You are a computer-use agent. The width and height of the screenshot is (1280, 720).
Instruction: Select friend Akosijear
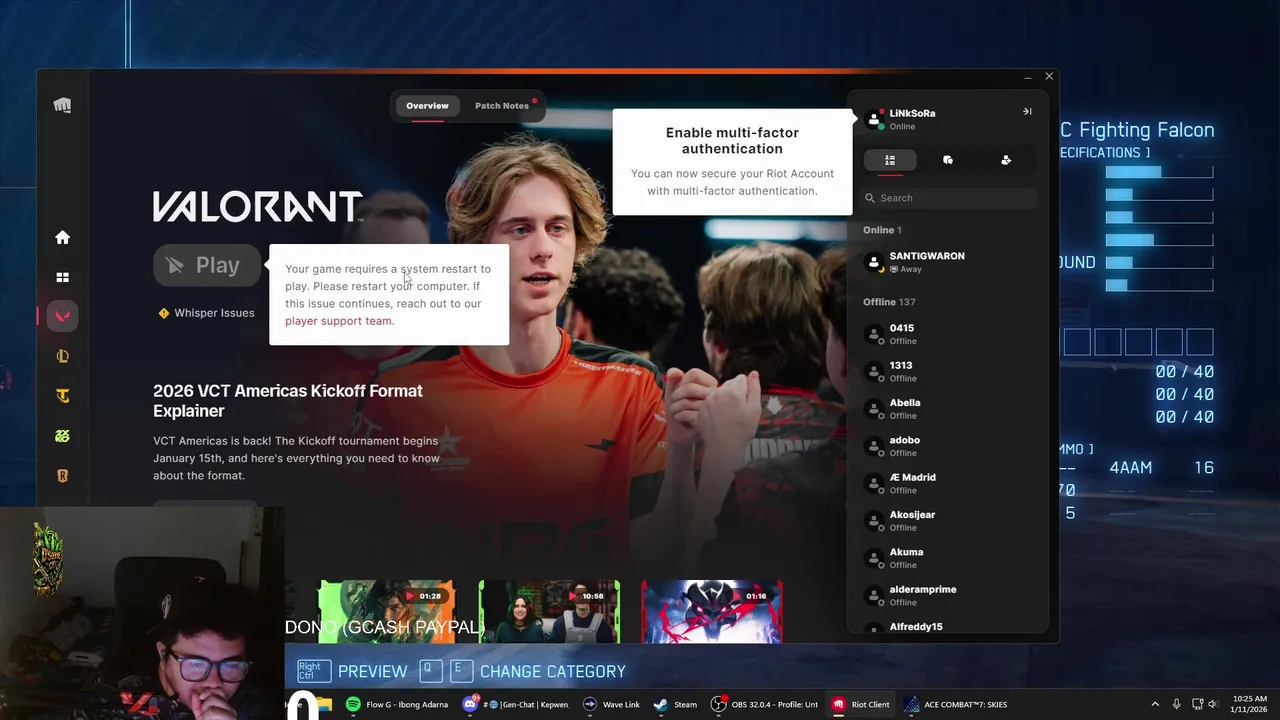coord(948,521)
